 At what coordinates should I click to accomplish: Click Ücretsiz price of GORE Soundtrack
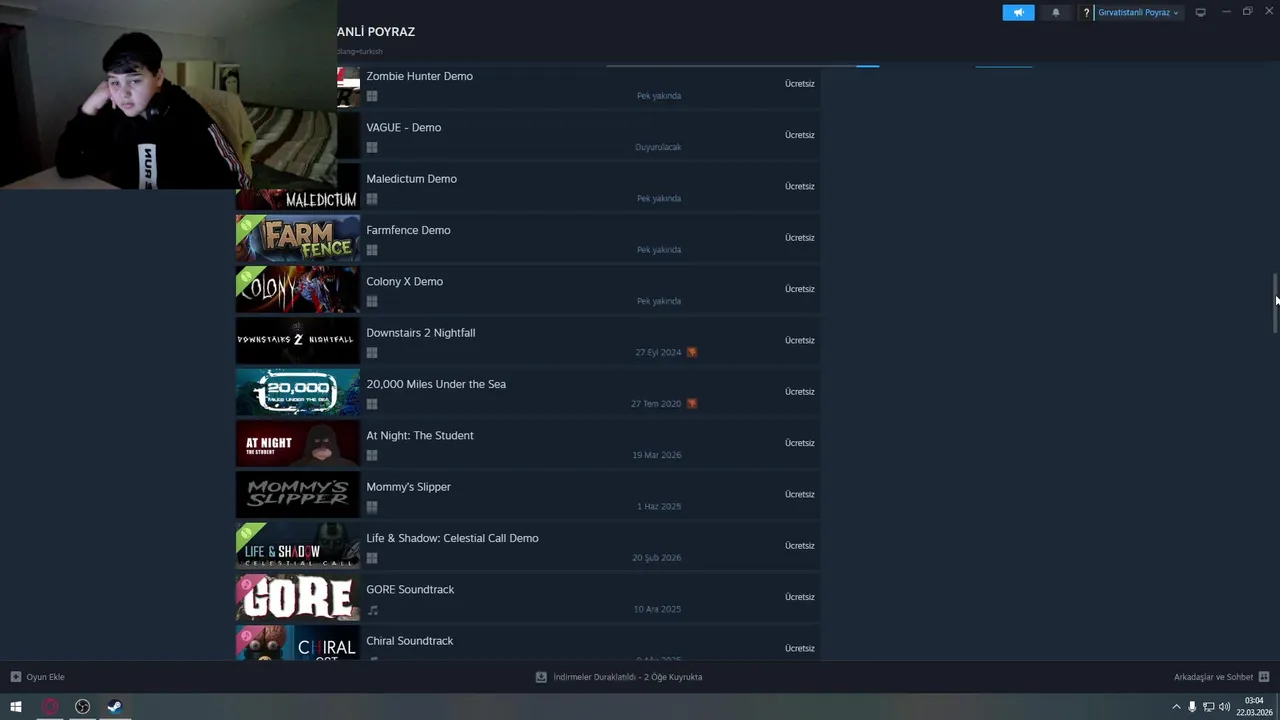pos(800,597)
